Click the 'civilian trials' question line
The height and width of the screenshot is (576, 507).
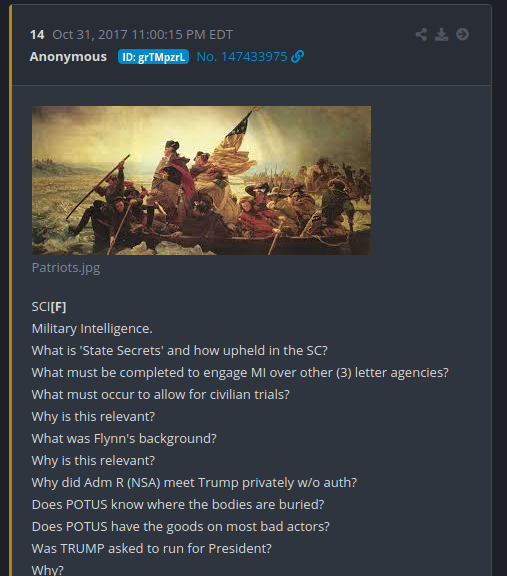[x=161, y=395]
